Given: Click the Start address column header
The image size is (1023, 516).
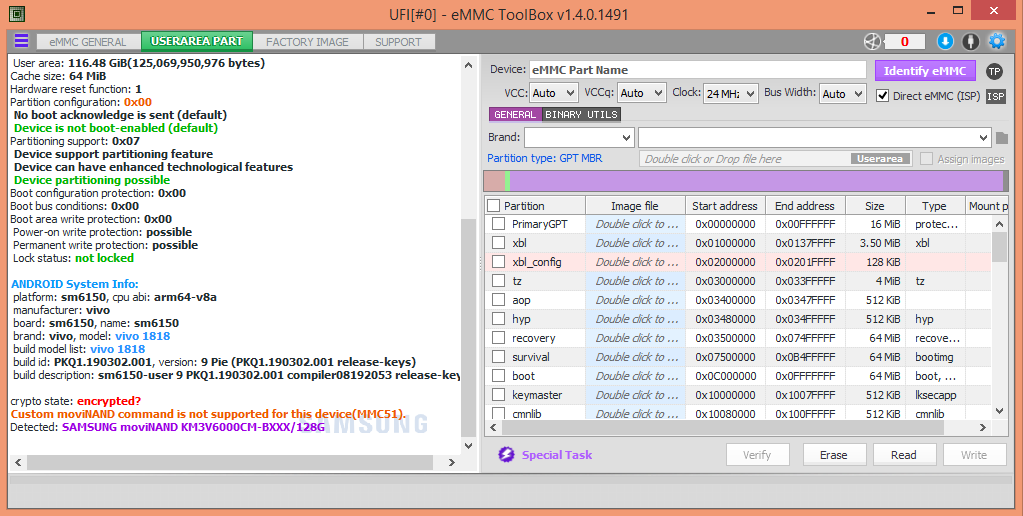Looking at the screenshot, I should click(x=725, y=205).
